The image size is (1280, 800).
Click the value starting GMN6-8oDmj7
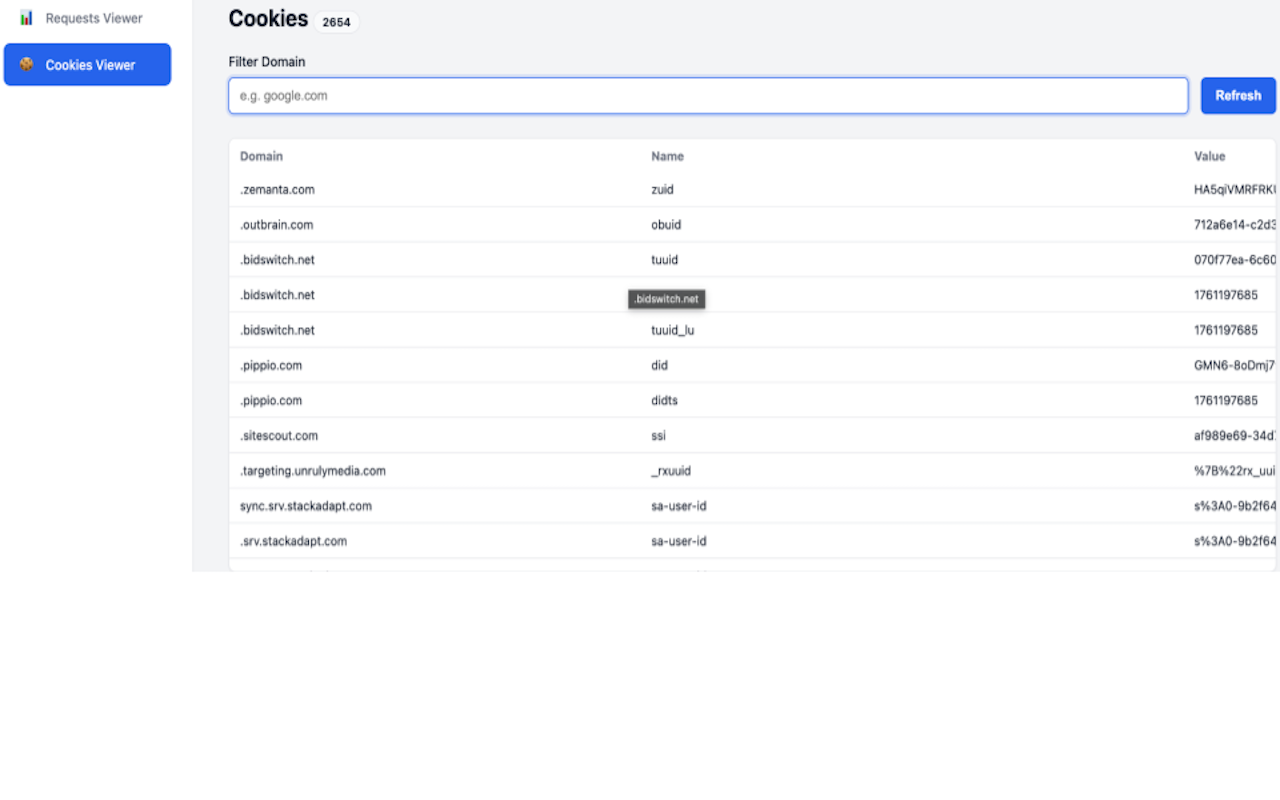[1235, 366]
